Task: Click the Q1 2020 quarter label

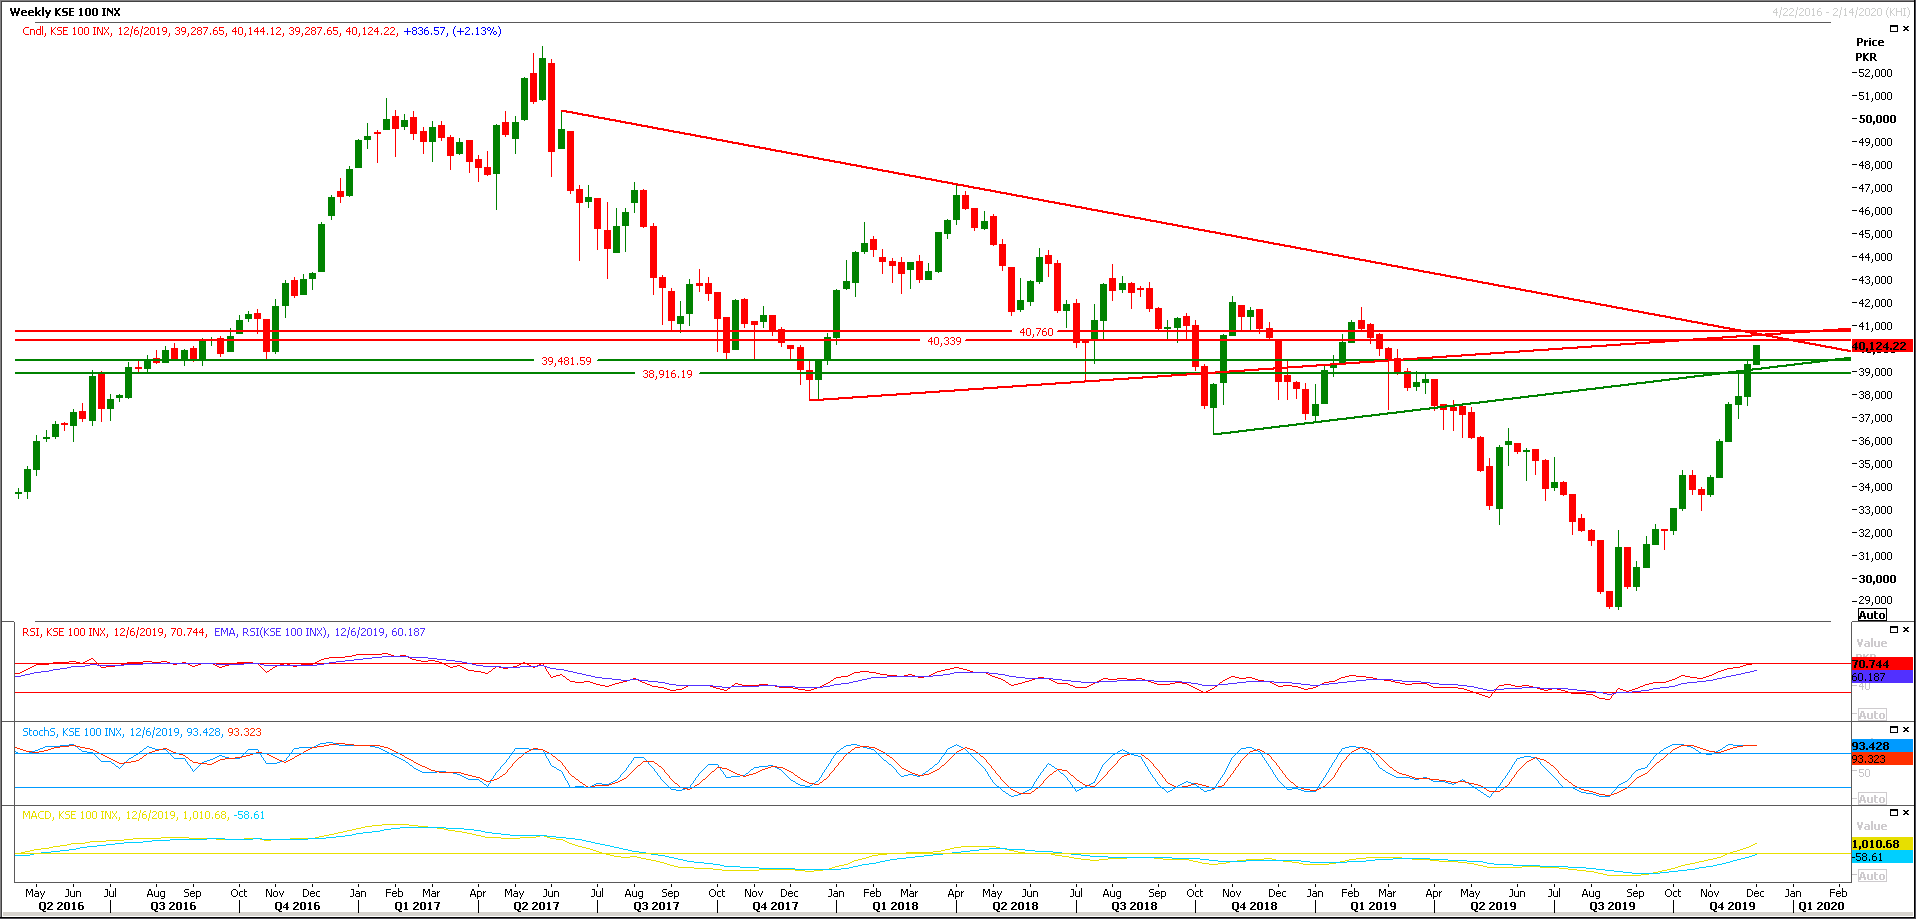Action: tap(1821, 906)
